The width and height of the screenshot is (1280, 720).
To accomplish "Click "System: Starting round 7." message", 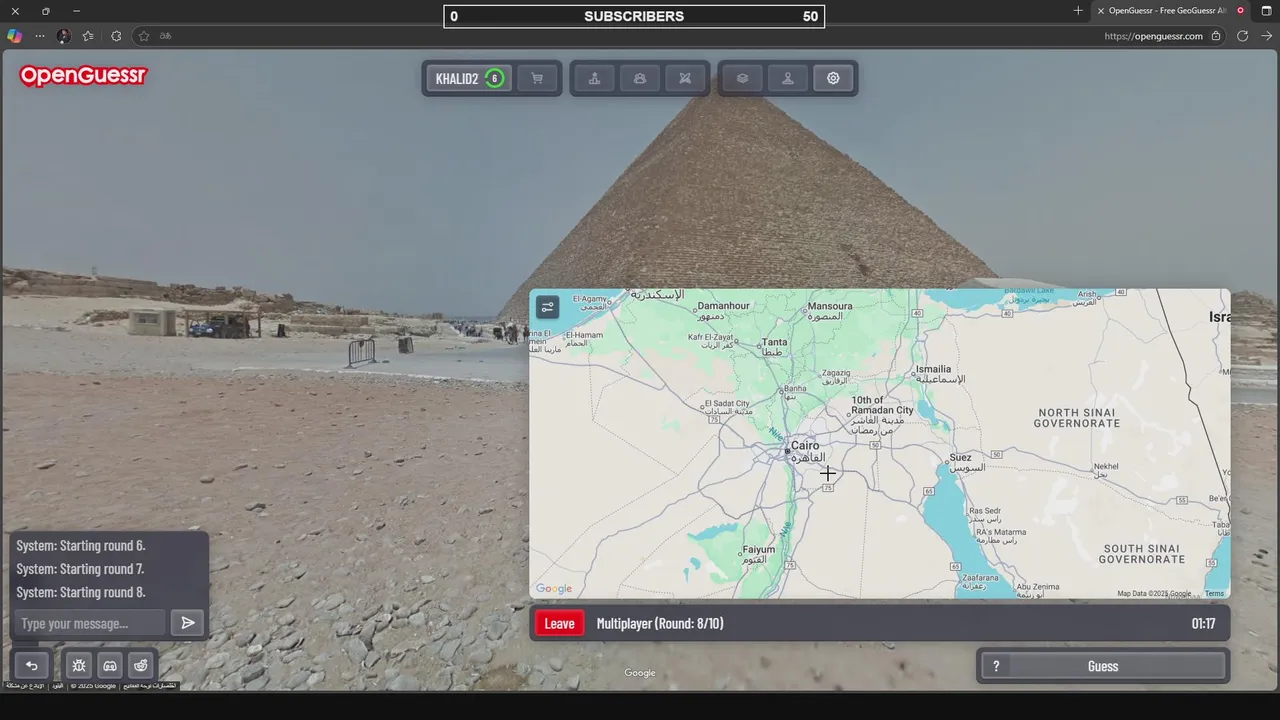I will (x=81, y=569).
